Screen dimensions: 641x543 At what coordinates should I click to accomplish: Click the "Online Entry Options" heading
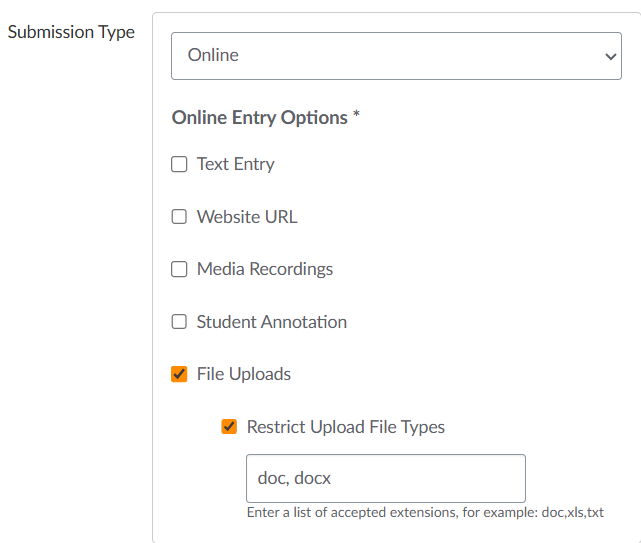point(259,118)
